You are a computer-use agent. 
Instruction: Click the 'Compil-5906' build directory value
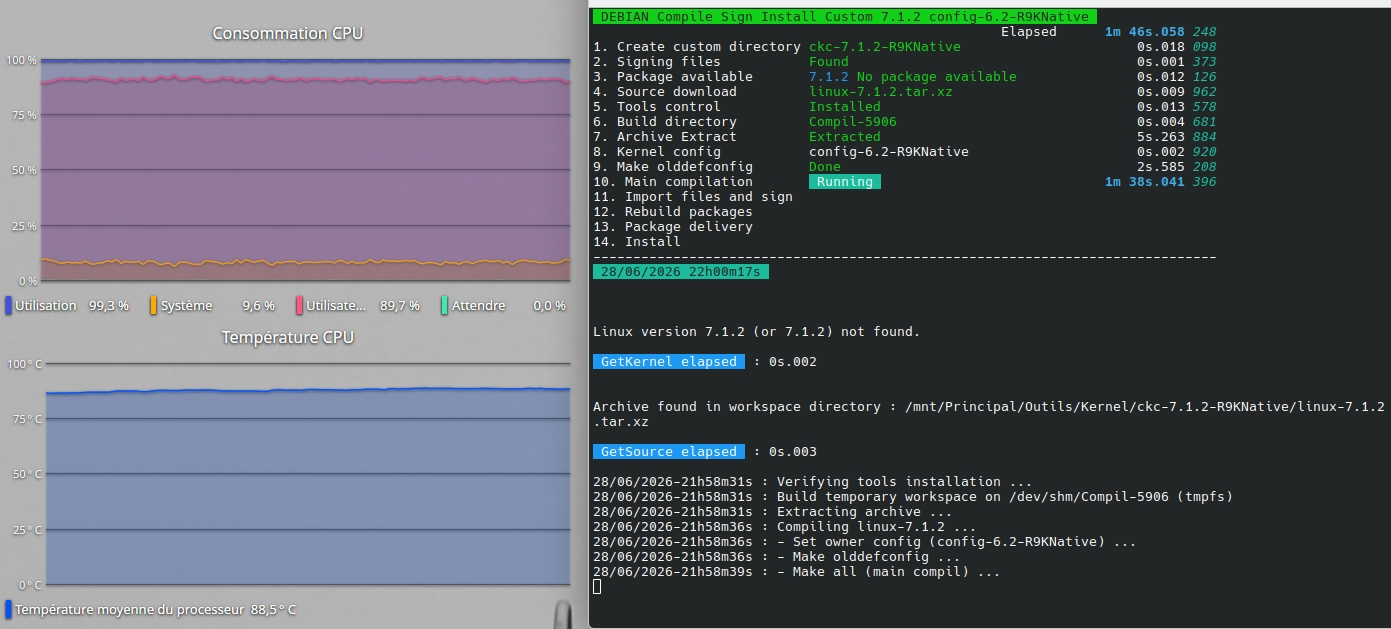pos(853,122)
